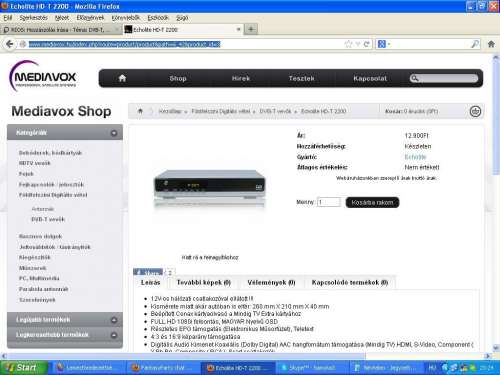Go to home via navbar house icon
This screenshot has height=375, width=500.
122,78
